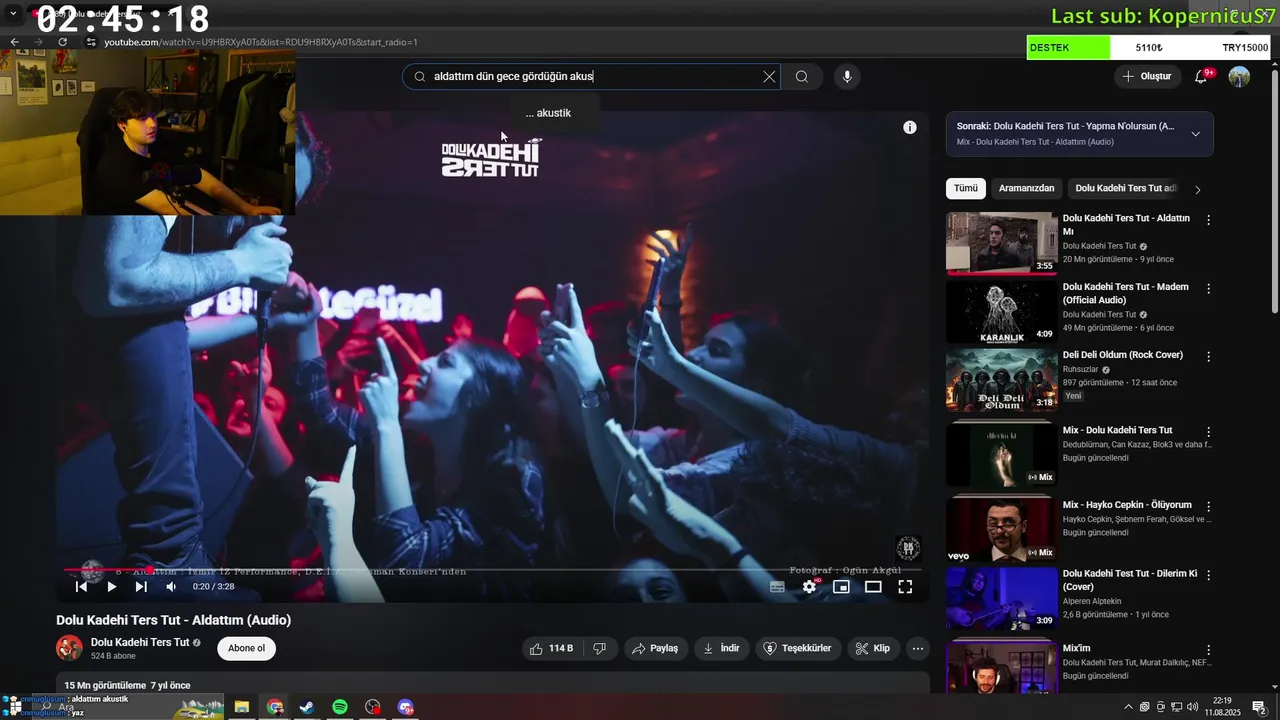Open the notifications bell

[1201, 77]
